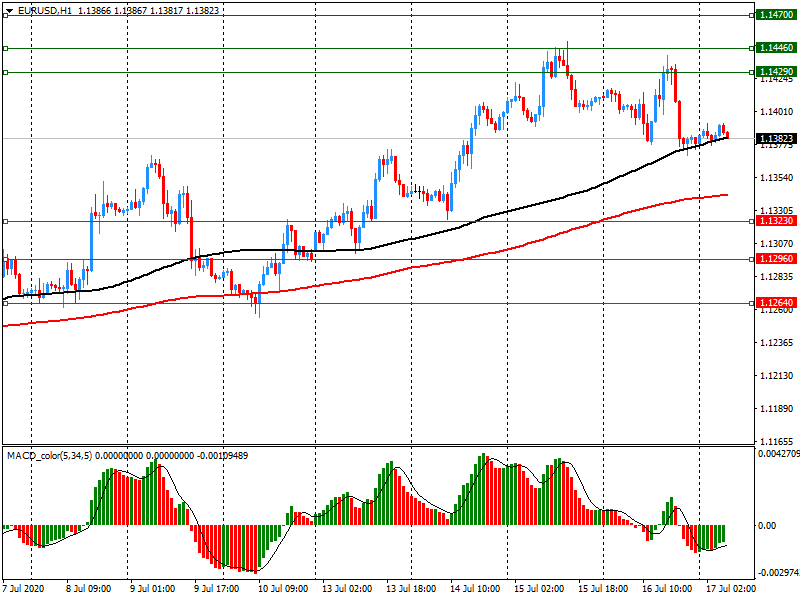Select right handle of 1.12960 line
The height and width of the screenshot is (600, 800).
tap(752, 259)
